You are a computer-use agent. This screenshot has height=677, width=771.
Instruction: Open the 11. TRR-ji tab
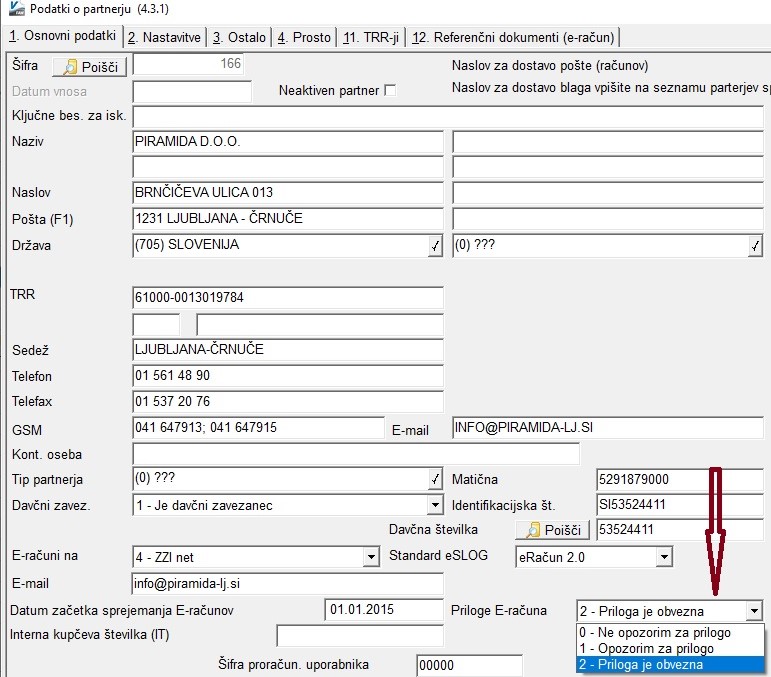371,37
